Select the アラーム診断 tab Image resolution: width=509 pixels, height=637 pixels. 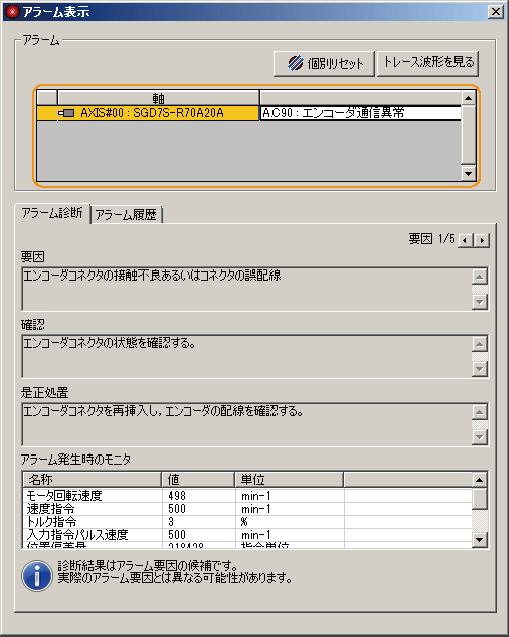point(52,213)
